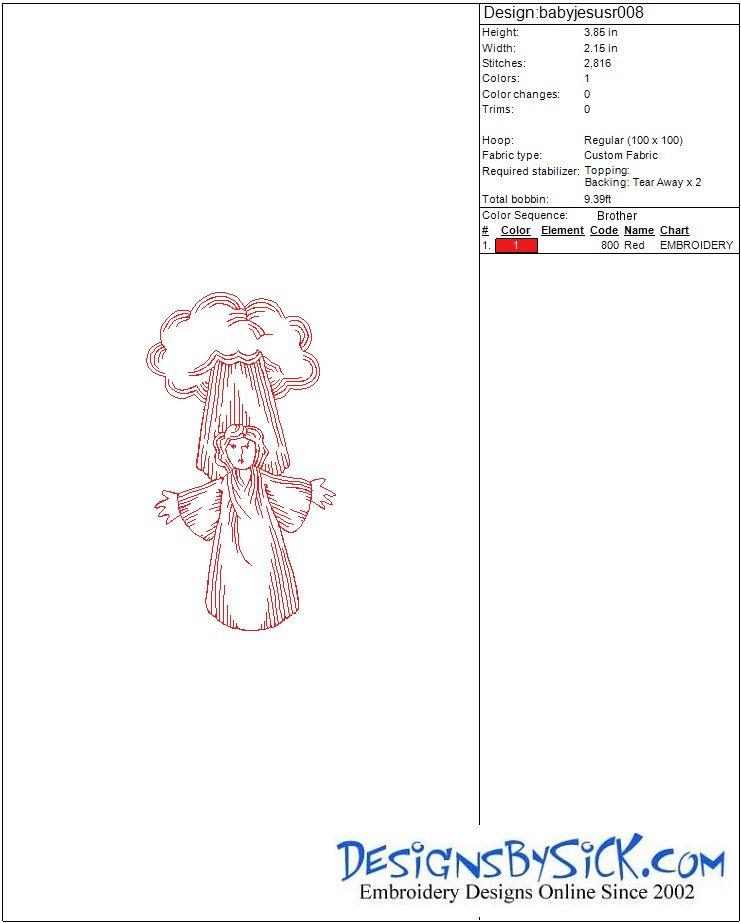Select the Backing: Tear Away x 2 text
The width and height of the screenshot is (741, 923).
click(642, 183)
